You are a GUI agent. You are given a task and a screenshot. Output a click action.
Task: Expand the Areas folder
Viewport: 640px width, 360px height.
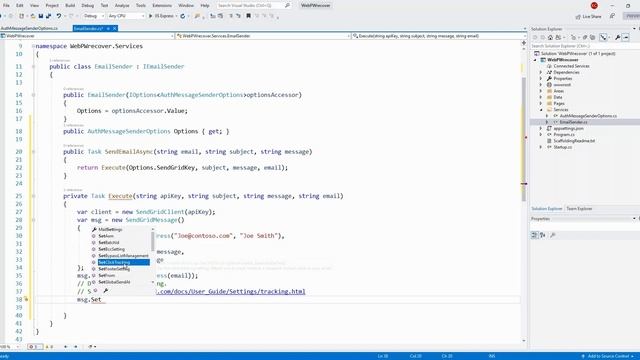point(541,91)
